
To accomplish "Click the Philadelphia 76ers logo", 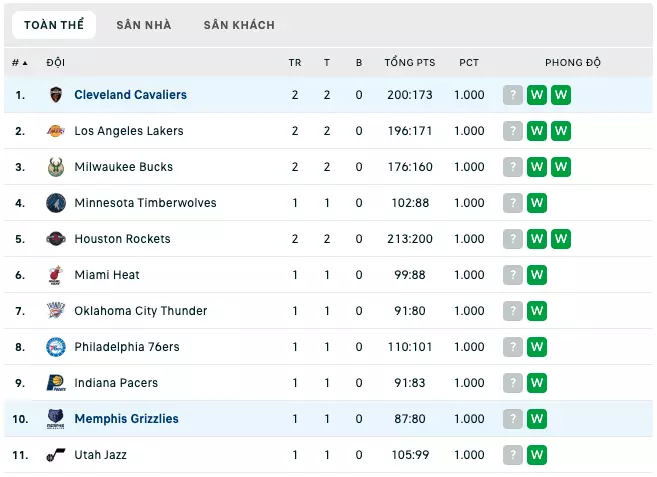I will (x=56, y=347).
